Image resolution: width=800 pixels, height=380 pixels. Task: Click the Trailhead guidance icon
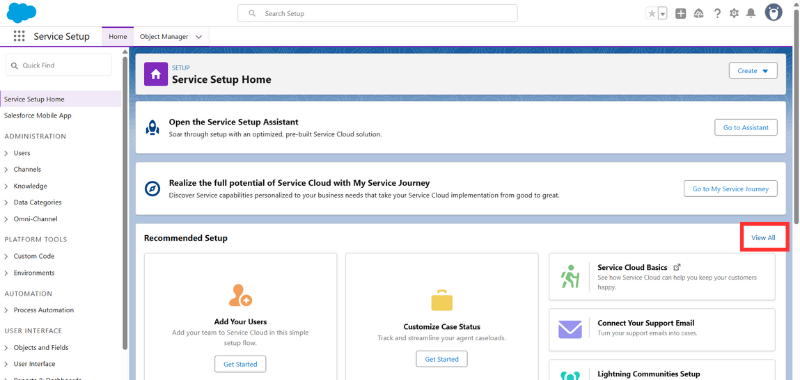(x=698, y=14)
